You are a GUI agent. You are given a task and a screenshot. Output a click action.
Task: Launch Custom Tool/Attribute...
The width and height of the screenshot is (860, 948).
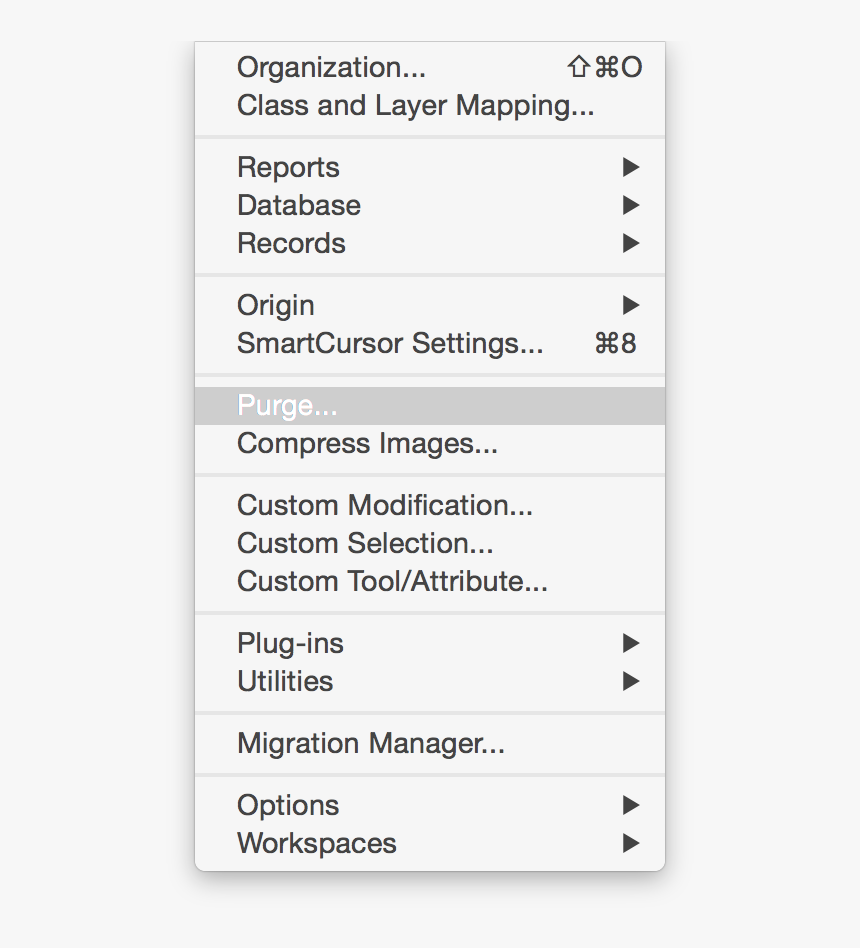click(392, 582)
